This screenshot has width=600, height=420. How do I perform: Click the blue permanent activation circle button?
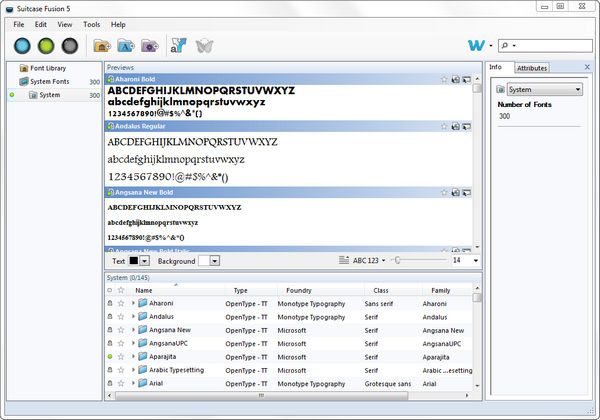(22, 46)
